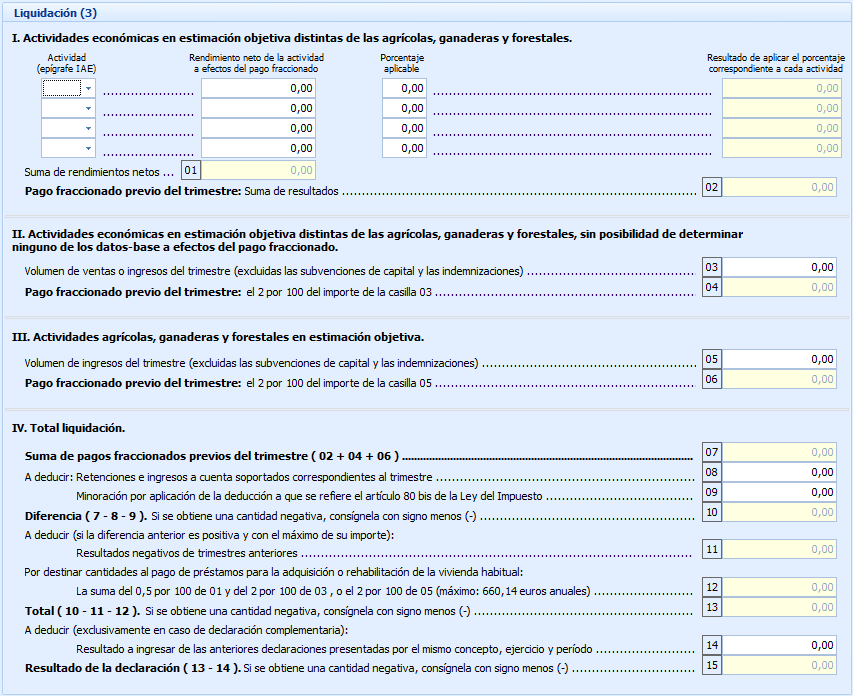
Task: Click casilla 14 declaración complementaria field
Action: (779, 645)
